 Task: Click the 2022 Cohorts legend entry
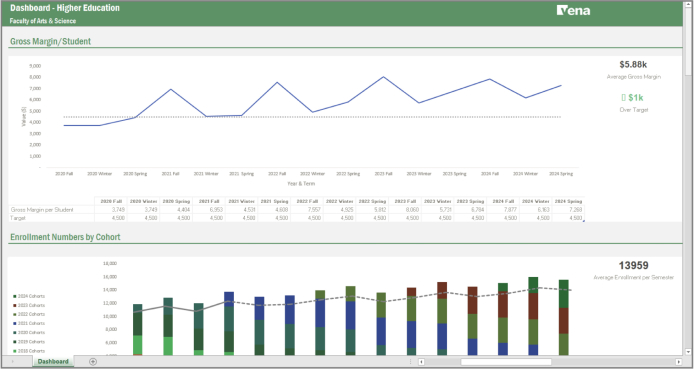(29, 315)
